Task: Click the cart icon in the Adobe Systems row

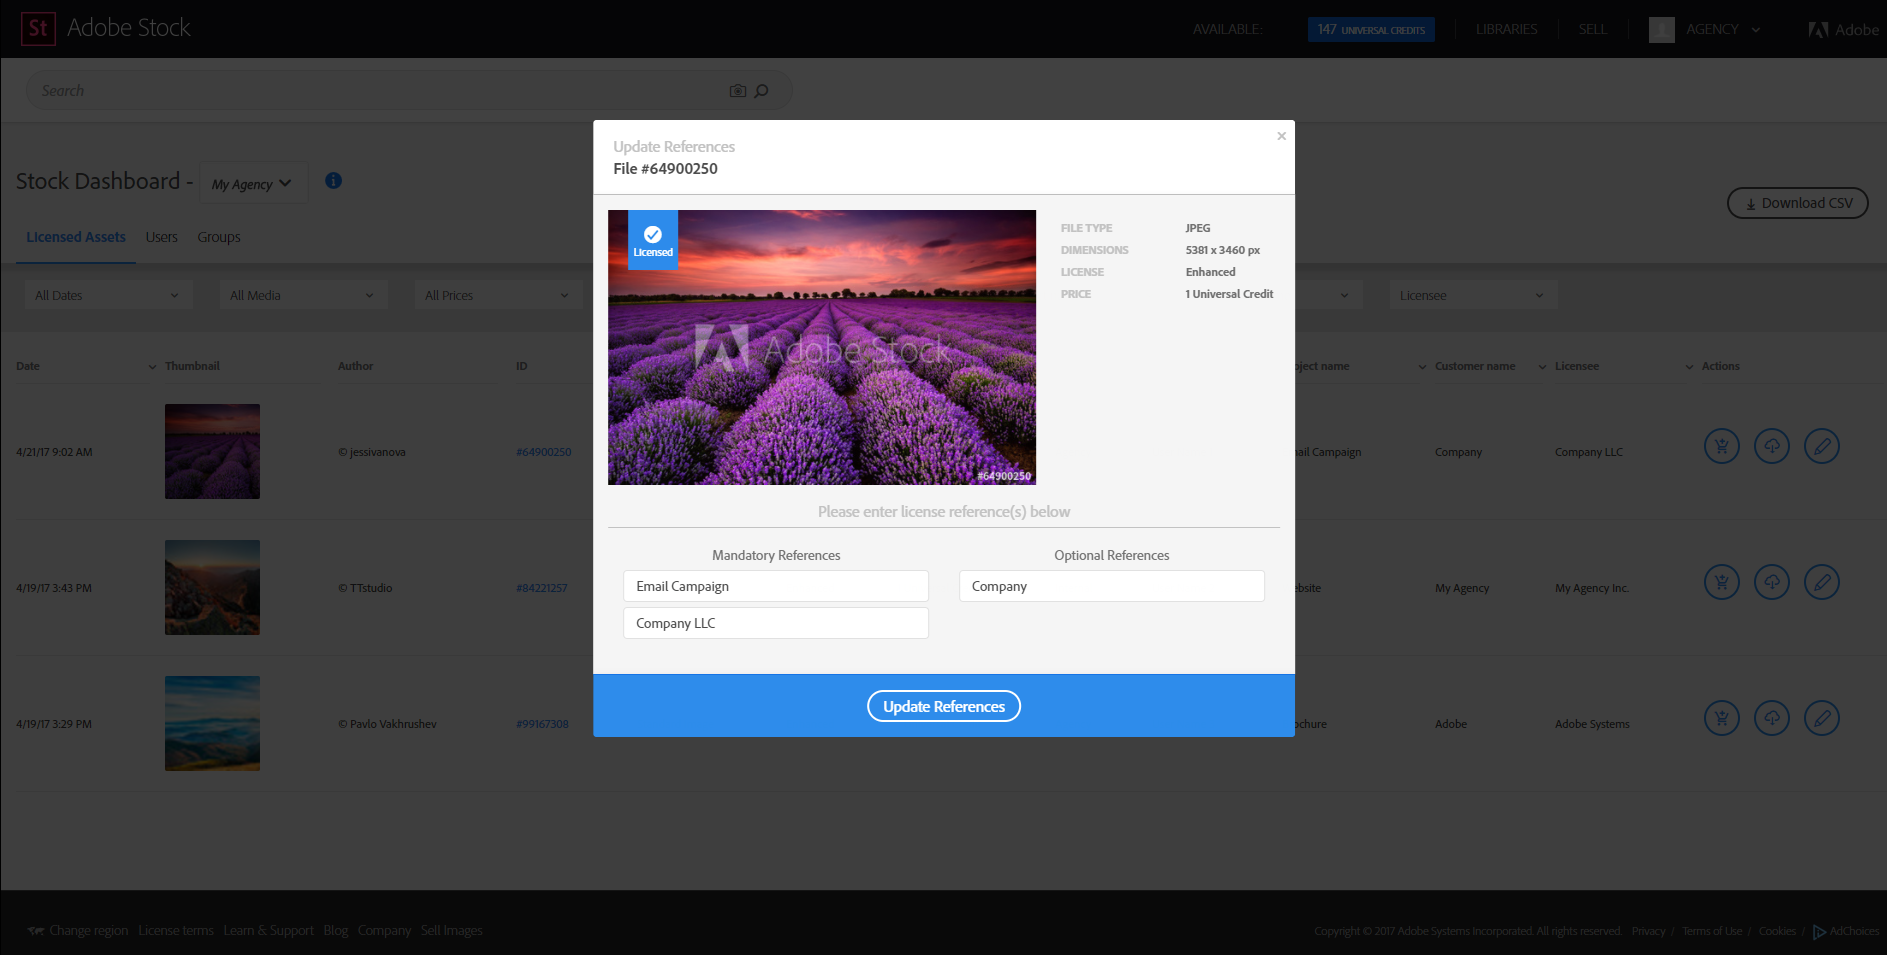Action: (1722, 718)
